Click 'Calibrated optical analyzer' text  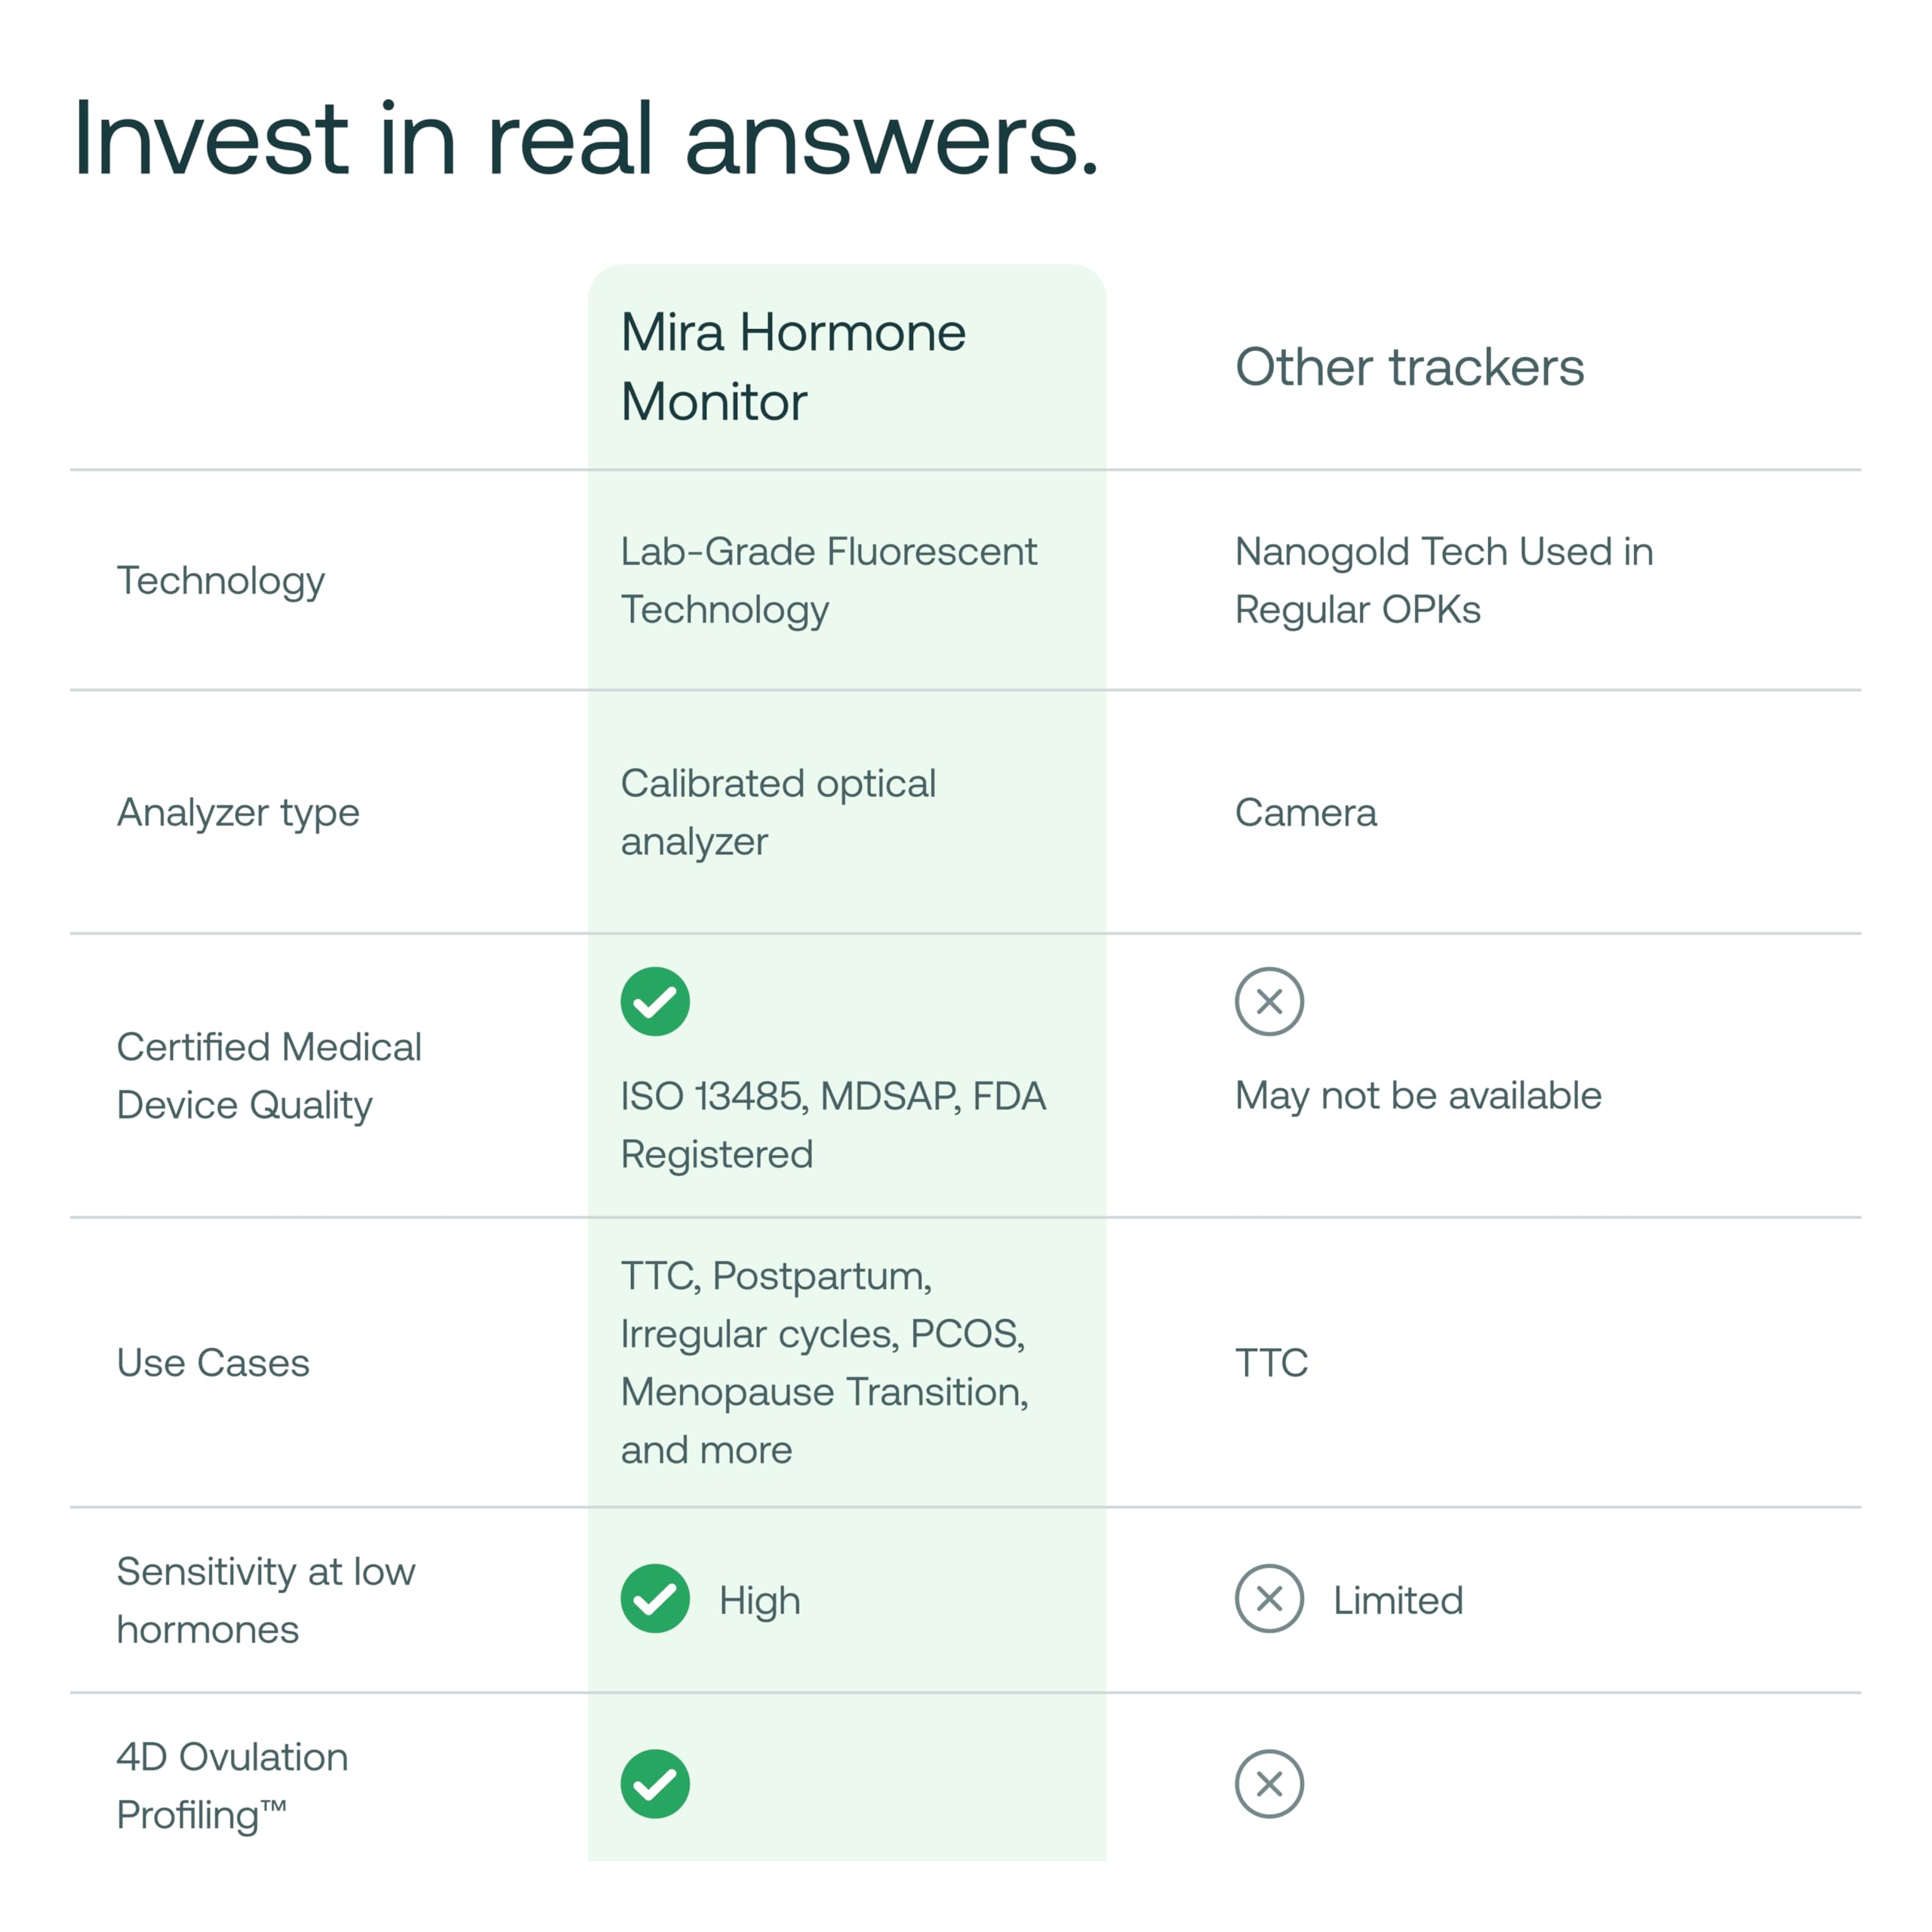coord(778,813)
